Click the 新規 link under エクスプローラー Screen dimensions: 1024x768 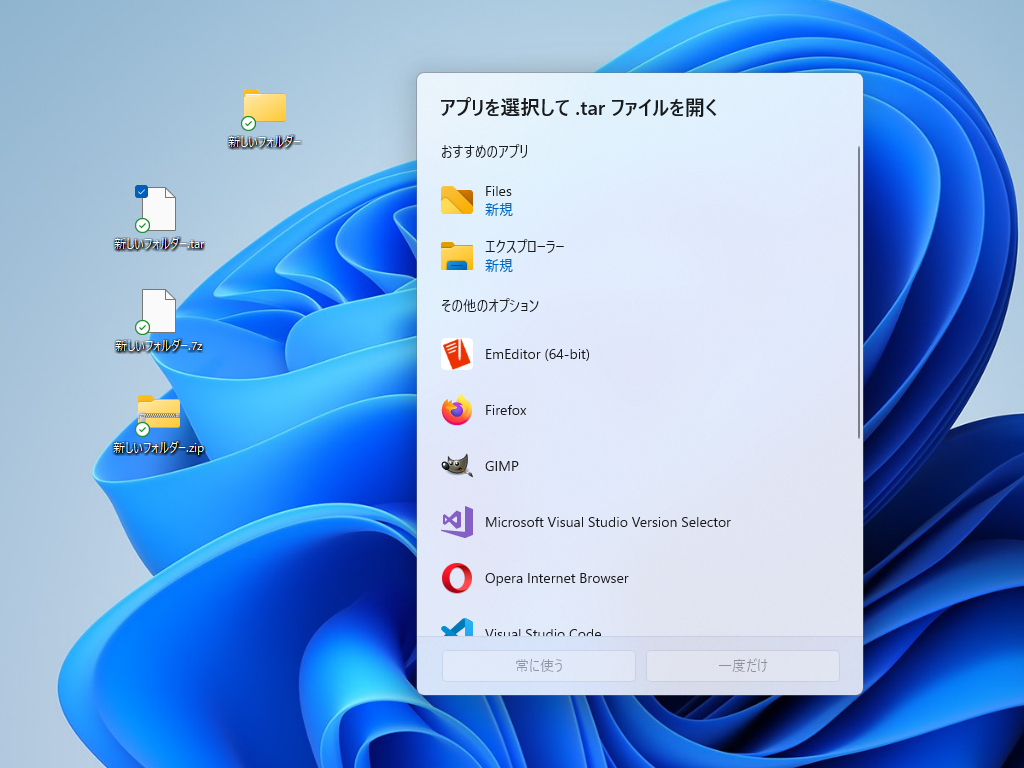pos(498,266)
